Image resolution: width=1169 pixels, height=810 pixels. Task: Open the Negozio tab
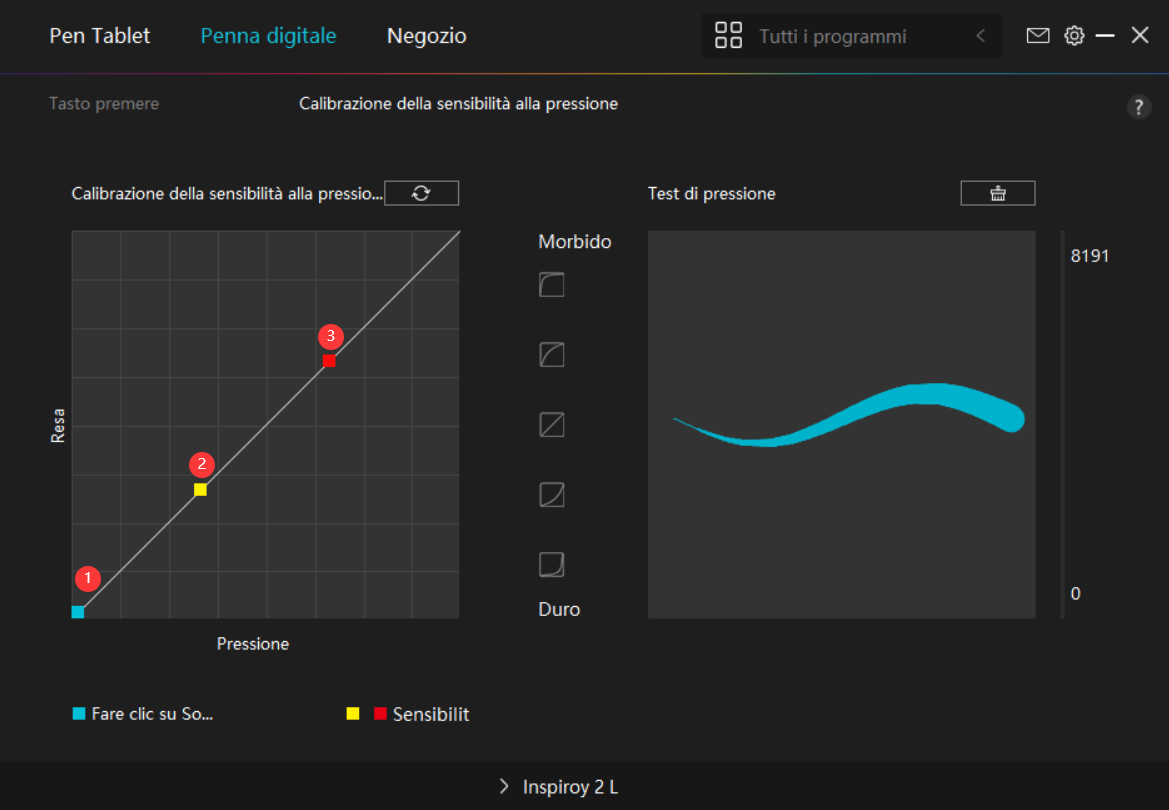click(x=426, y=35)
